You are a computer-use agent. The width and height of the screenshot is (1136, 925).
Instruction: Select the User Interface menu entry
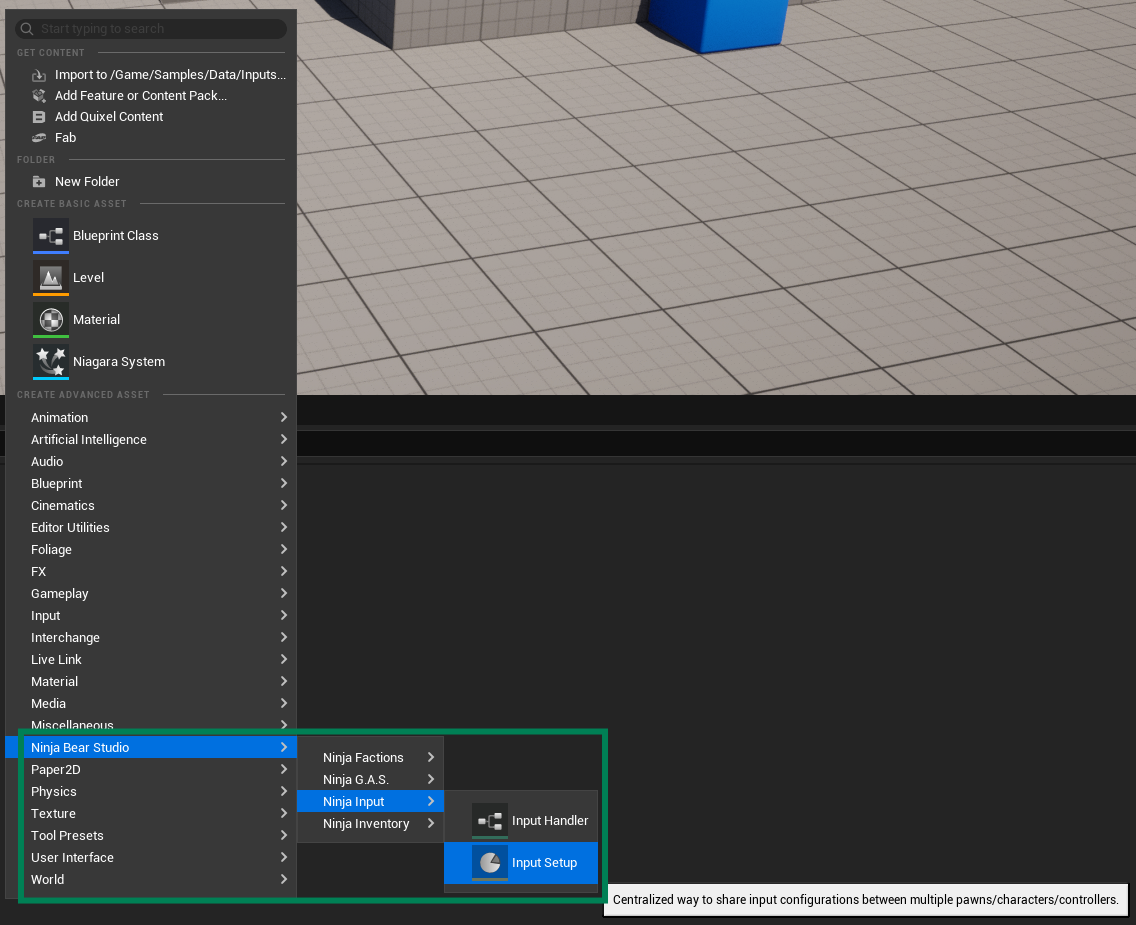[72, 858]
